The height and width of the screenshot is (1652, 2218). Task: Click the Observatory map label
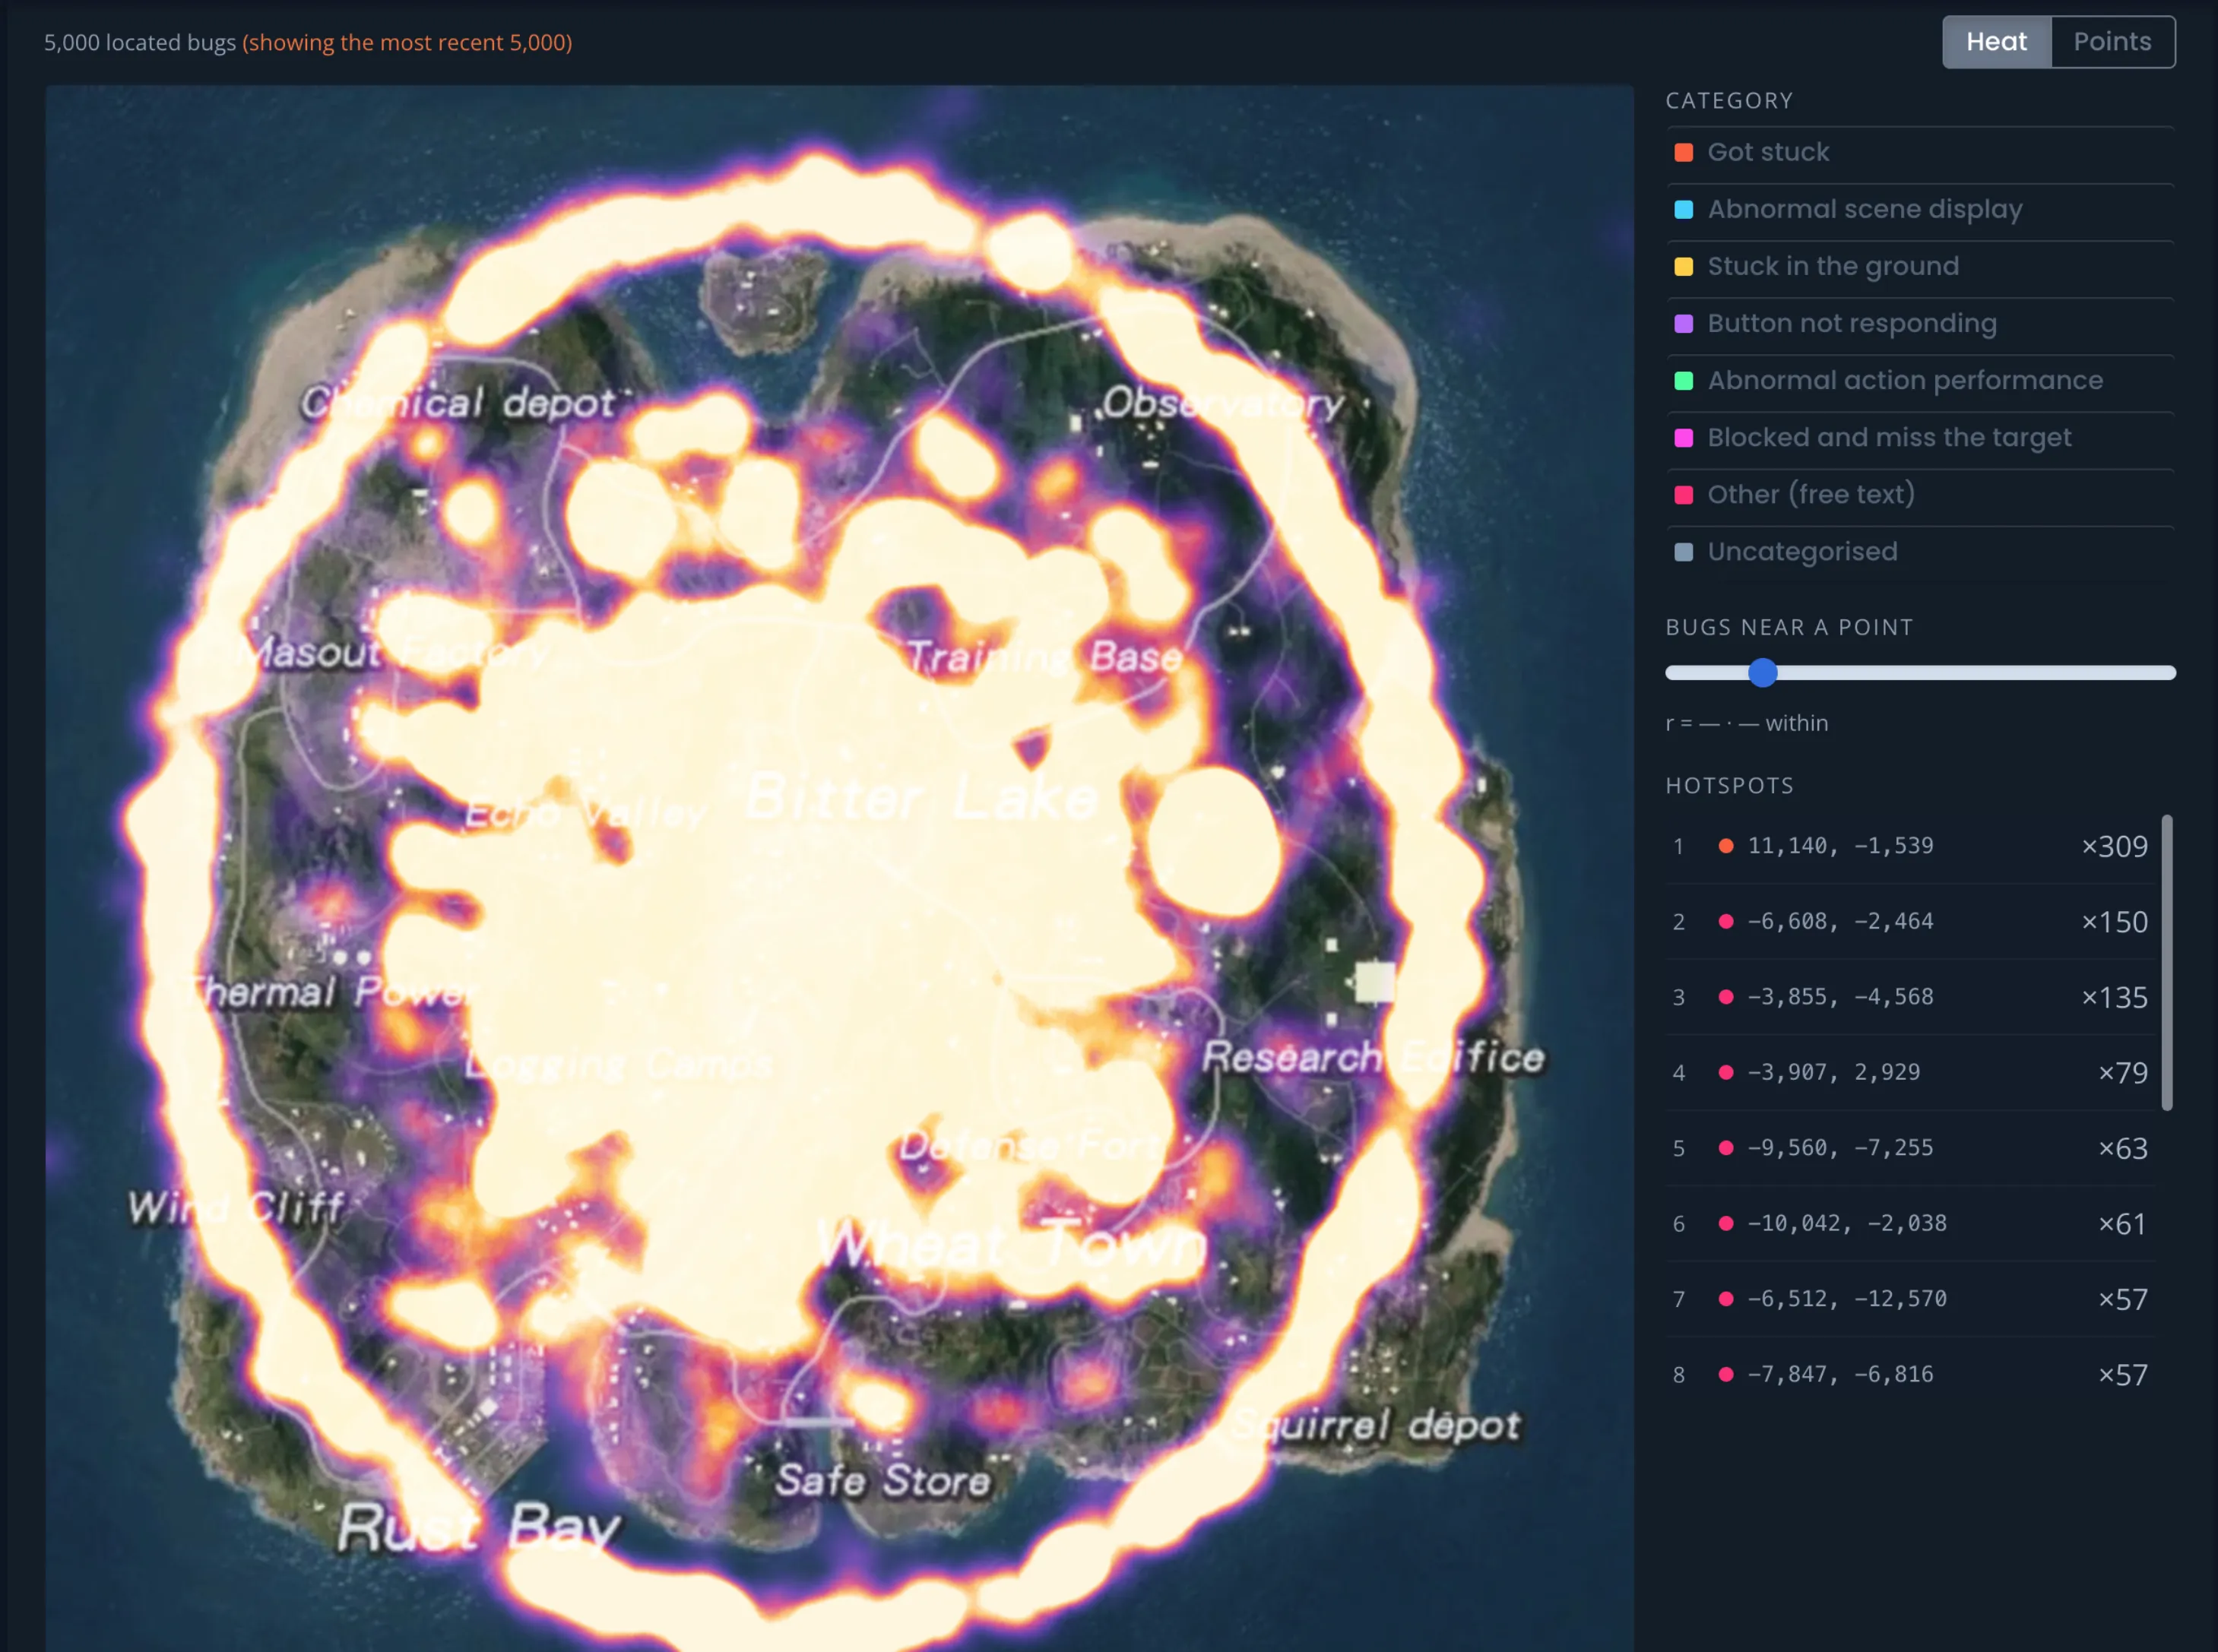(1223, 404)
